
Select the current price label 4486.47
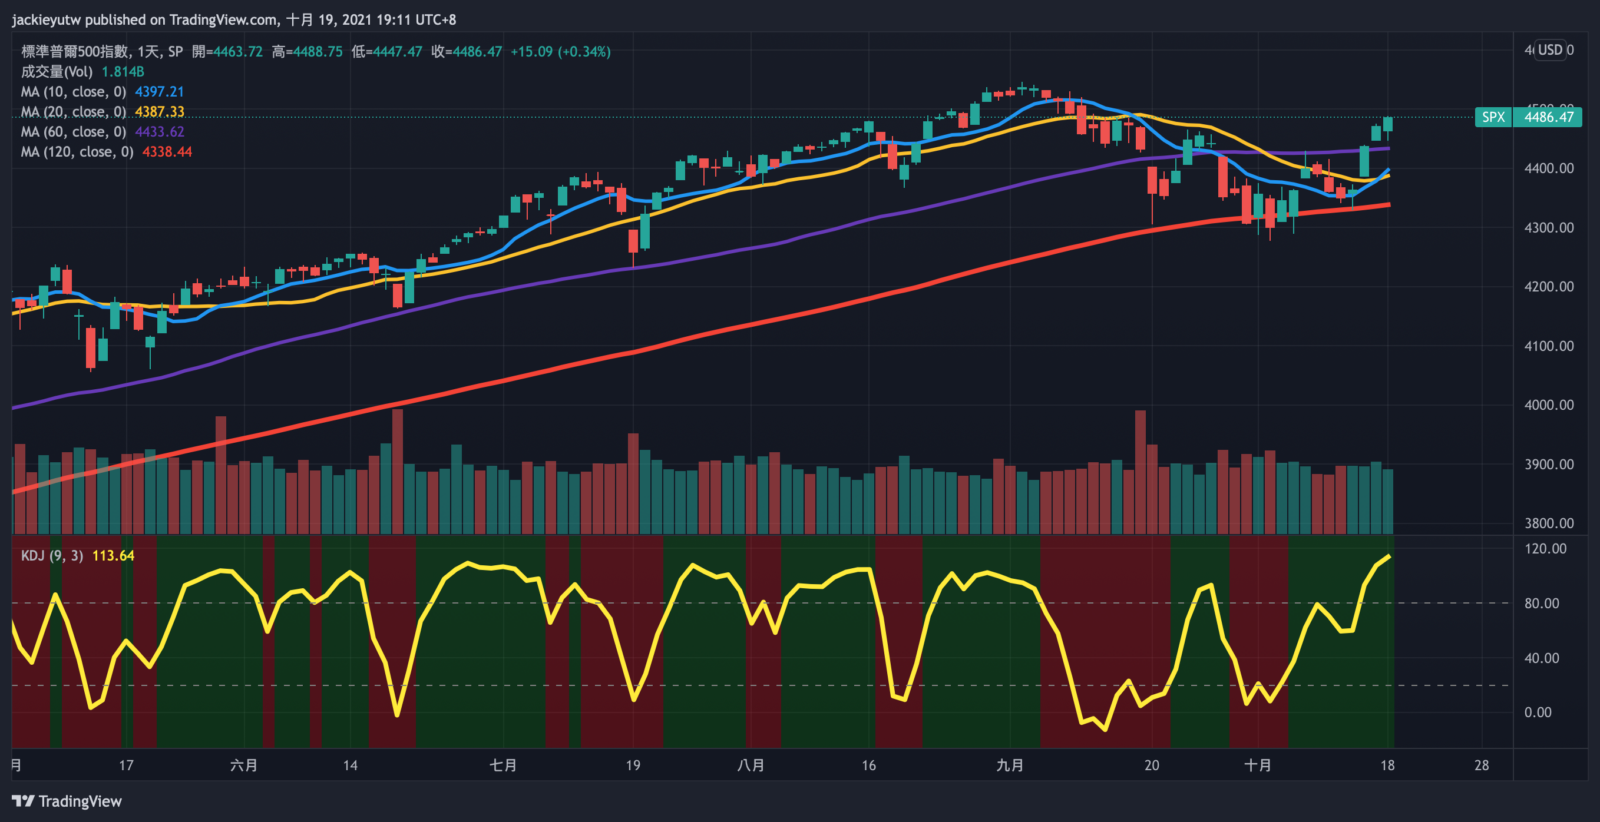click(1548, 117)
